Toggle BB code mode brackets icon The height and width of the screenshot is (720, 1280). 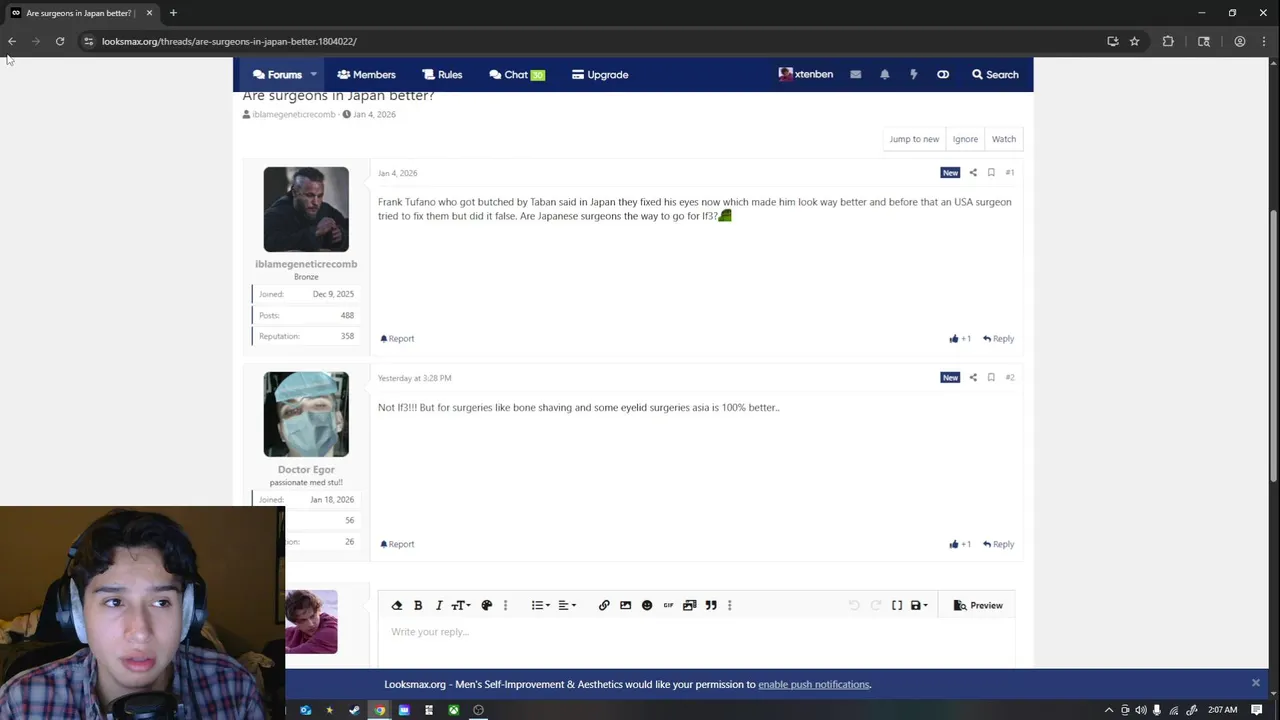click(897, 605)
